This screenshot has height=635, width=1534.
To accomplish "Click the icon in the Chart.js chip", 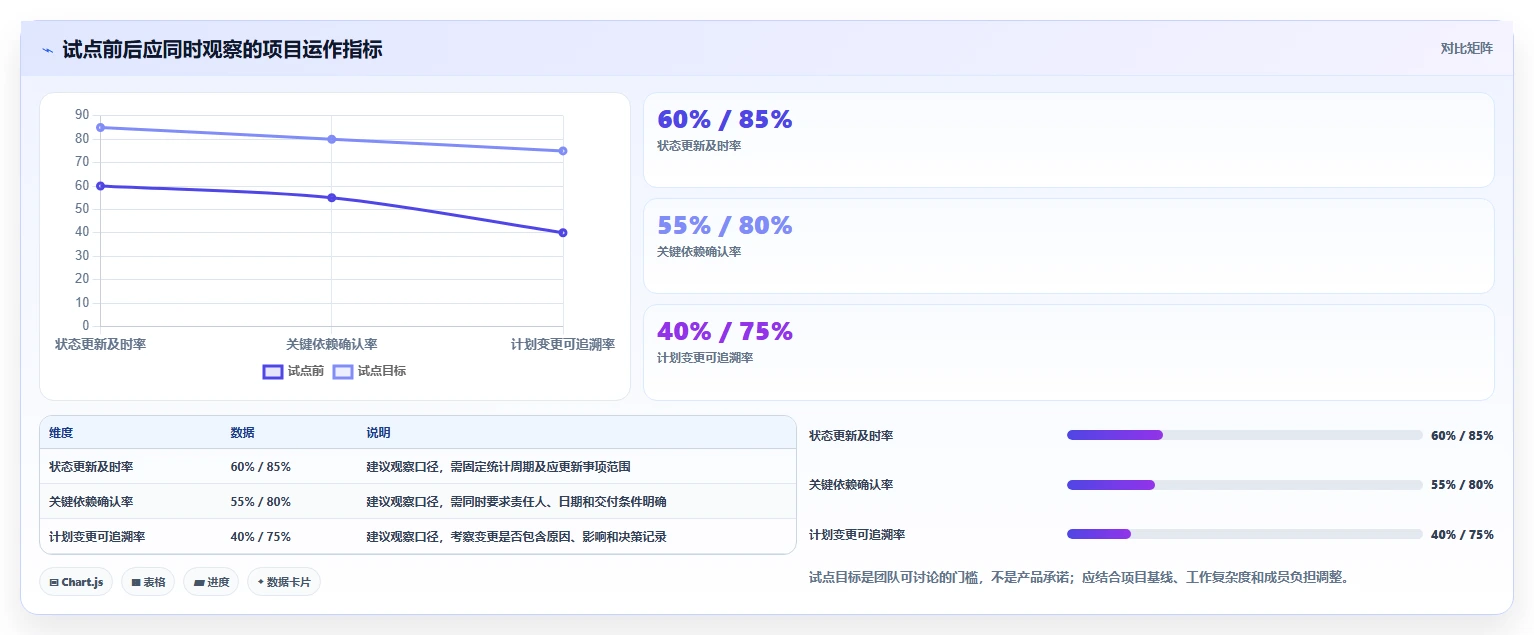I will [54, 582].
